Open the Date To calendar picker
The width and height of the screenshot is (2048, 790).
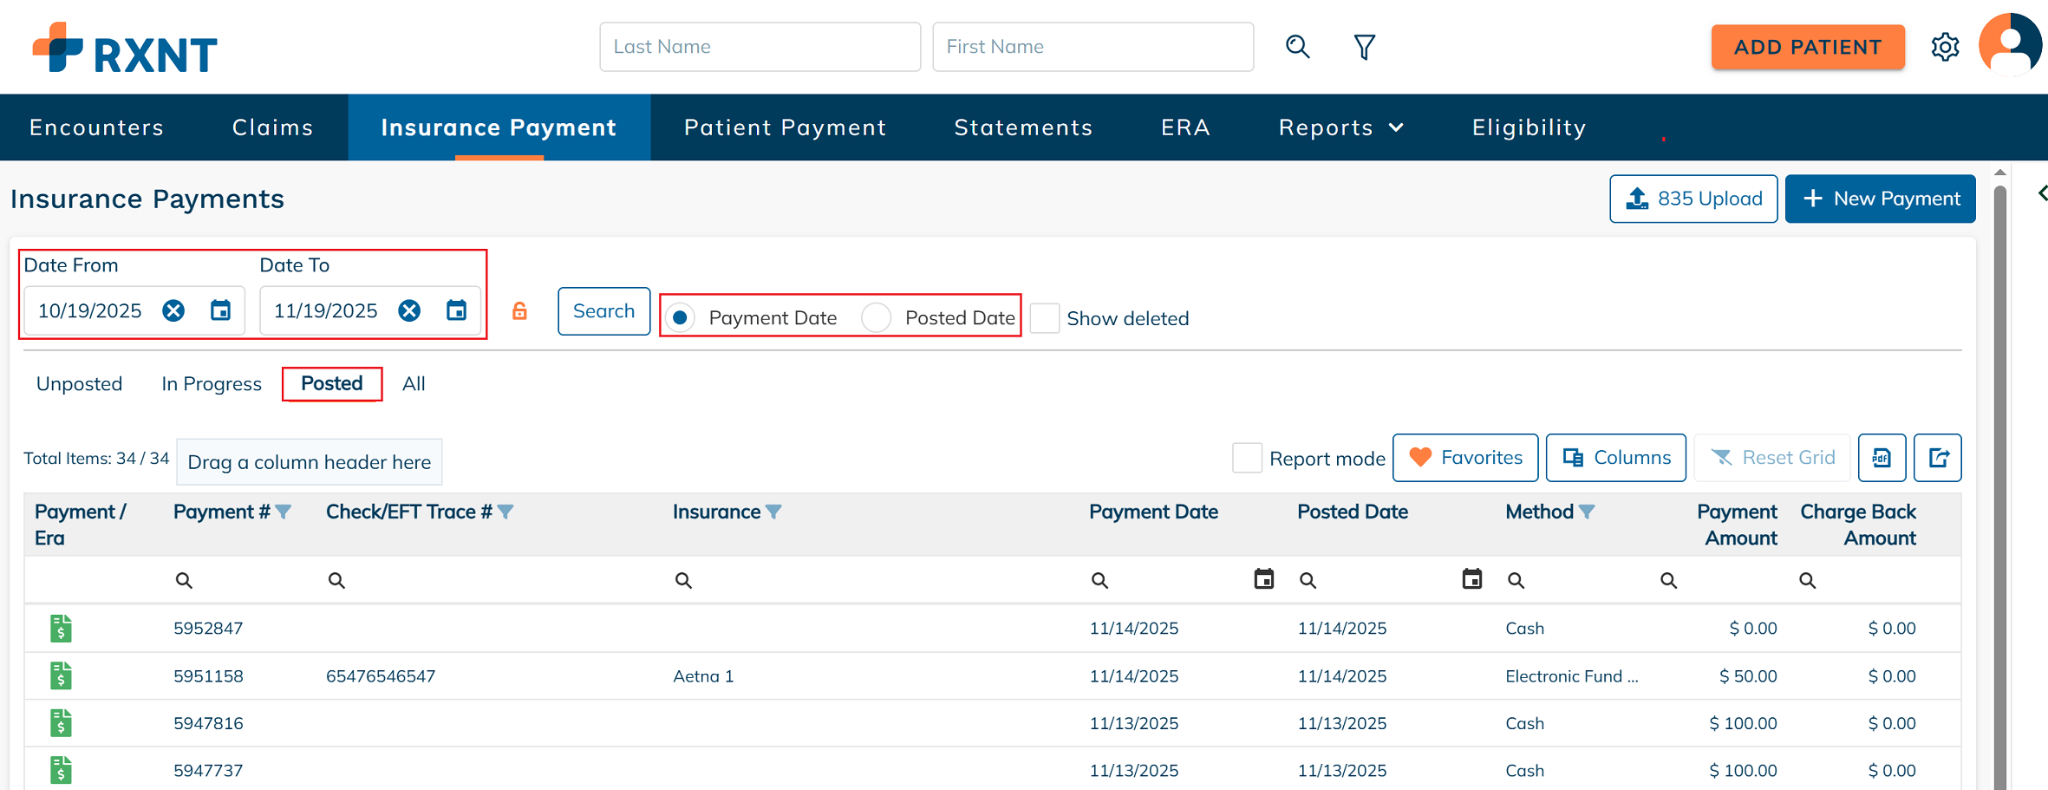(456, 311)
